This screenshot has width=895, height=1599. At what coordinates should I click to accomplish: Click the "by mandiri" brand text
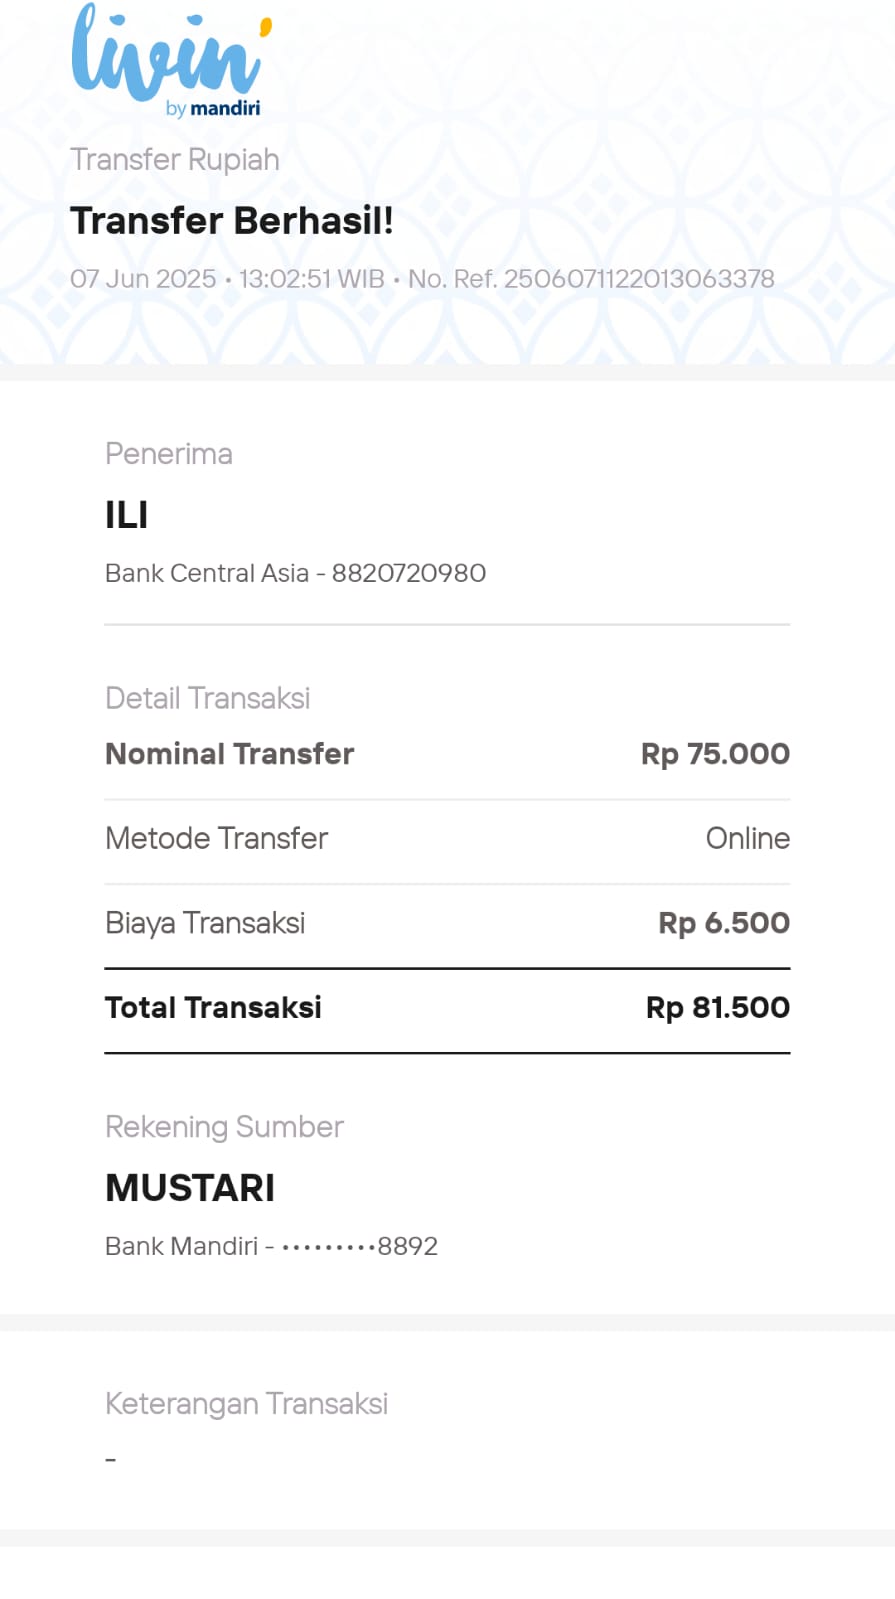coord(213,108)
